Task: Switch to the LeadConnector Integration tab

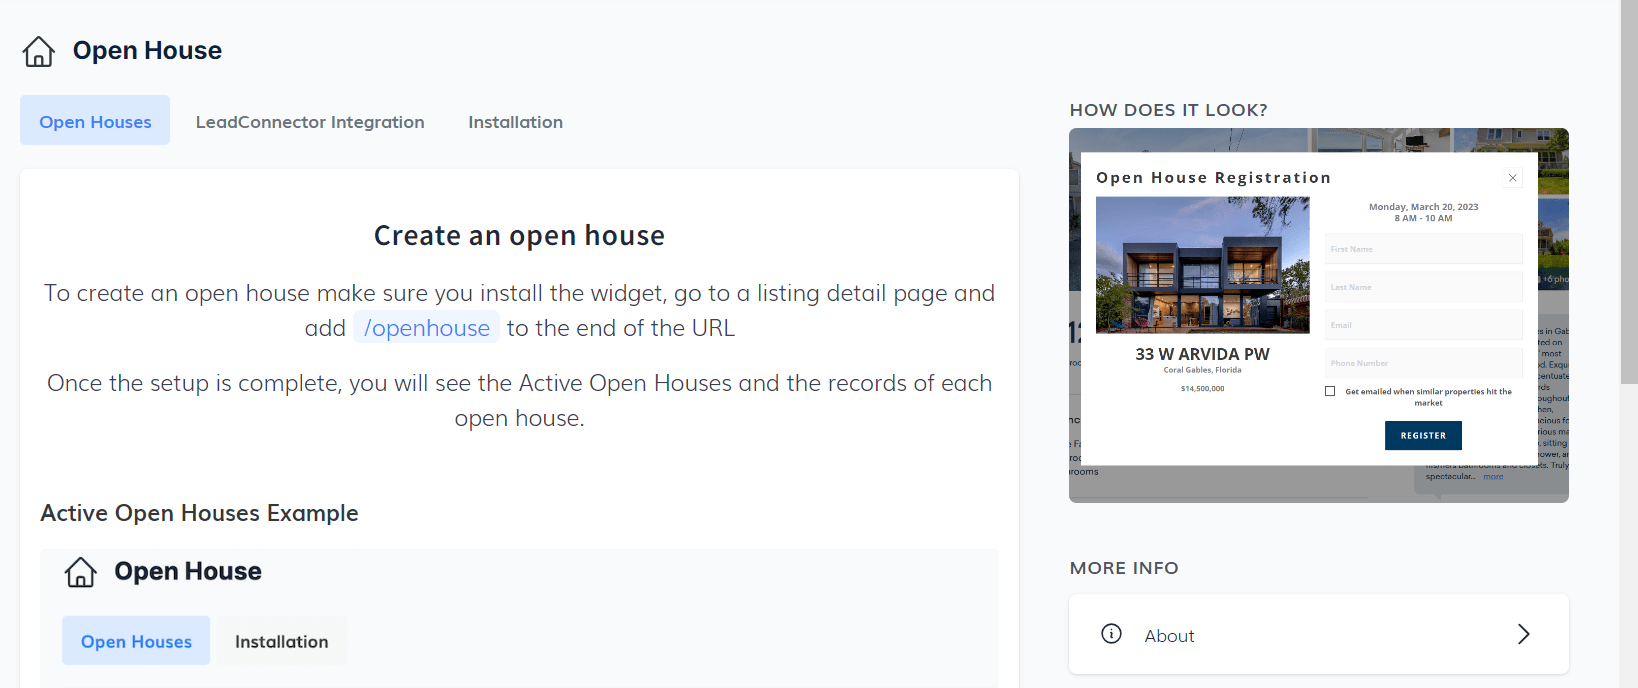Action: (310, 121)
